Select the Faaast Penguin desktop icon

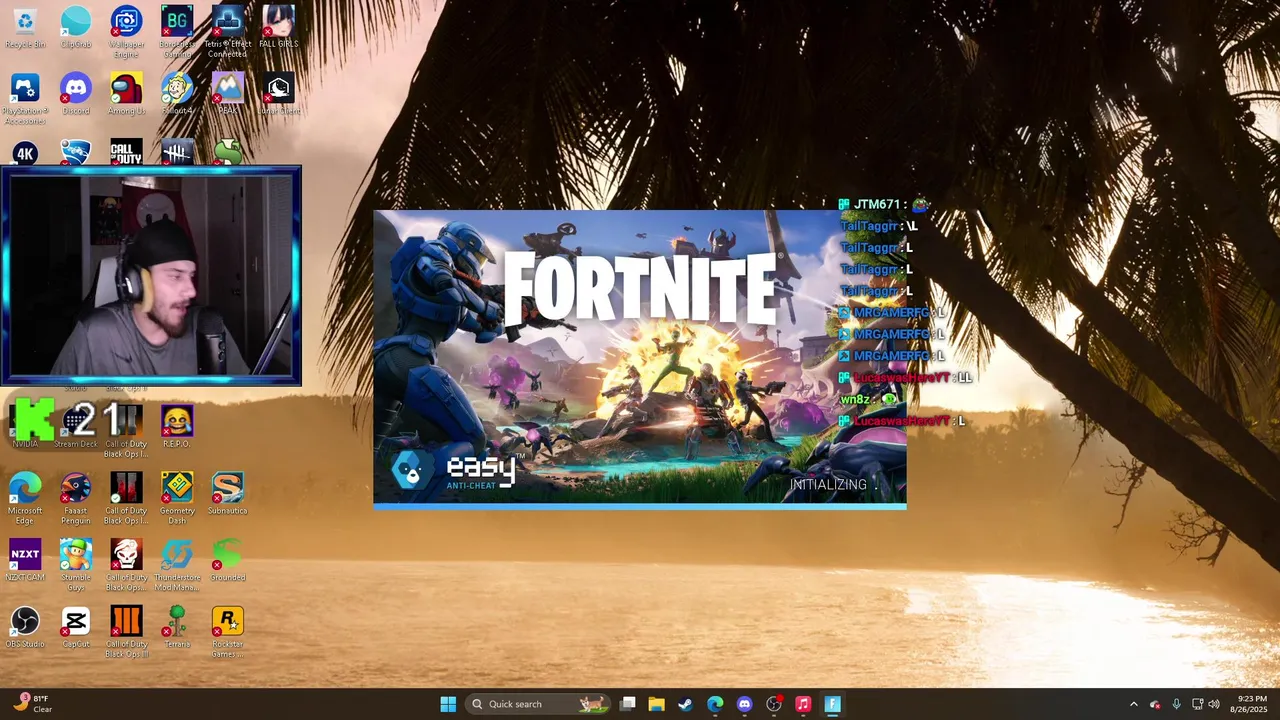coord(76,498)
